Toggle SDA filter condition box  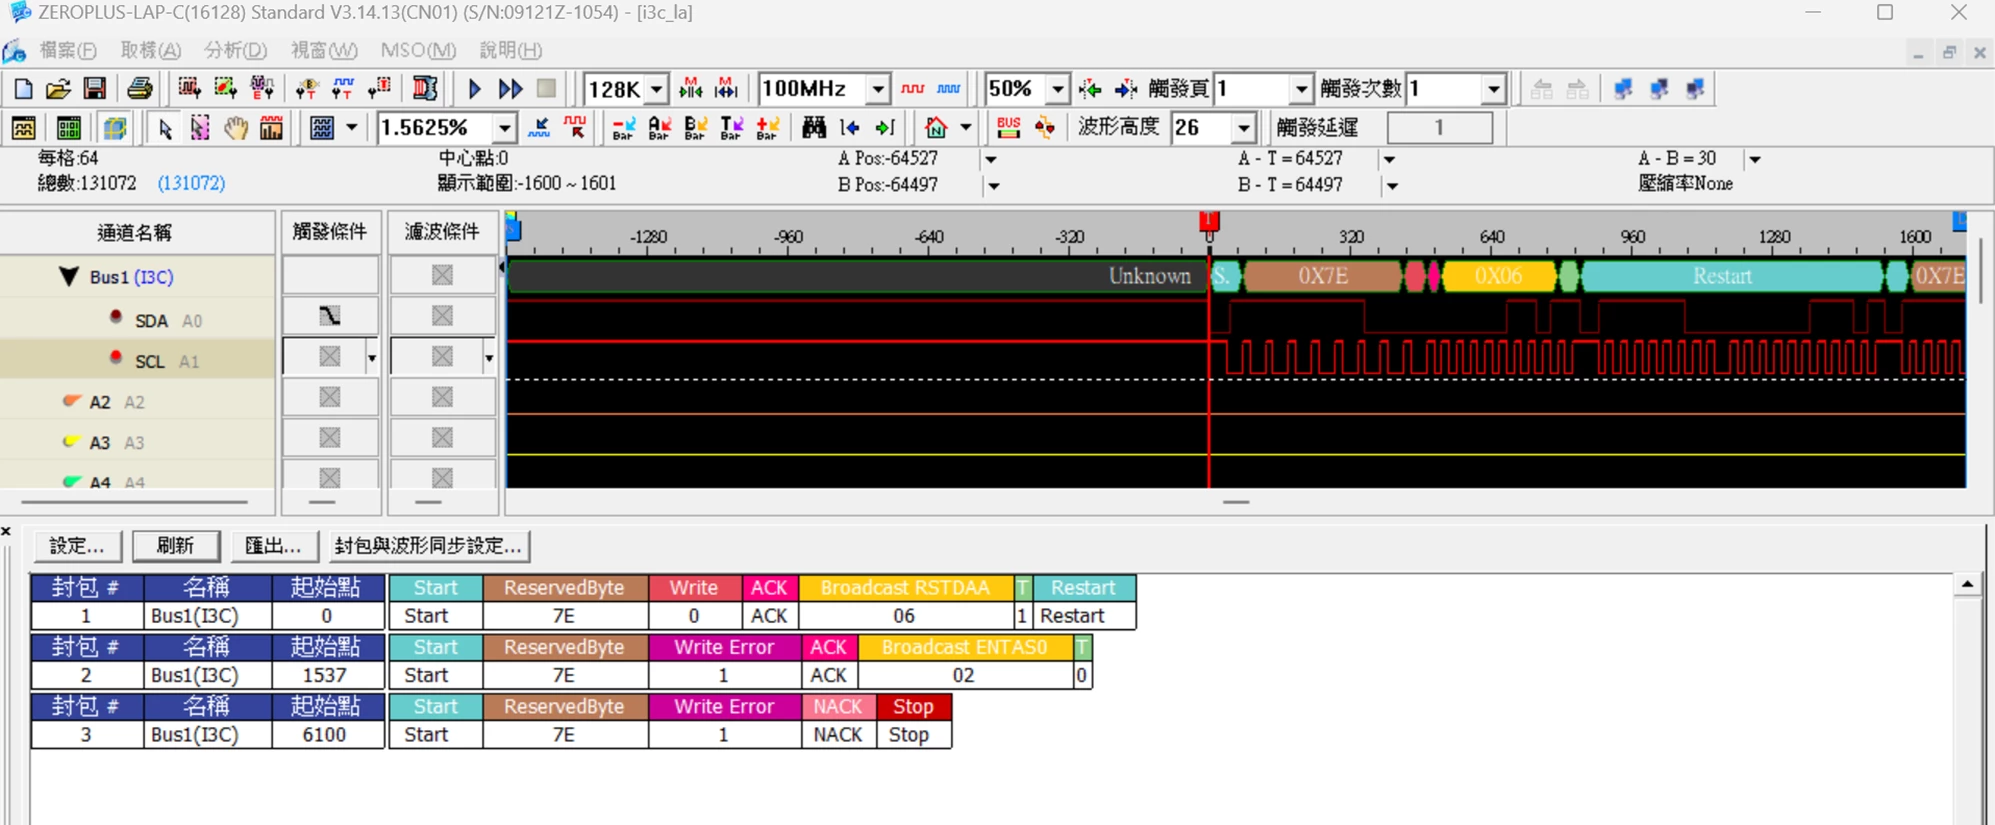click(x=442, y=317)
